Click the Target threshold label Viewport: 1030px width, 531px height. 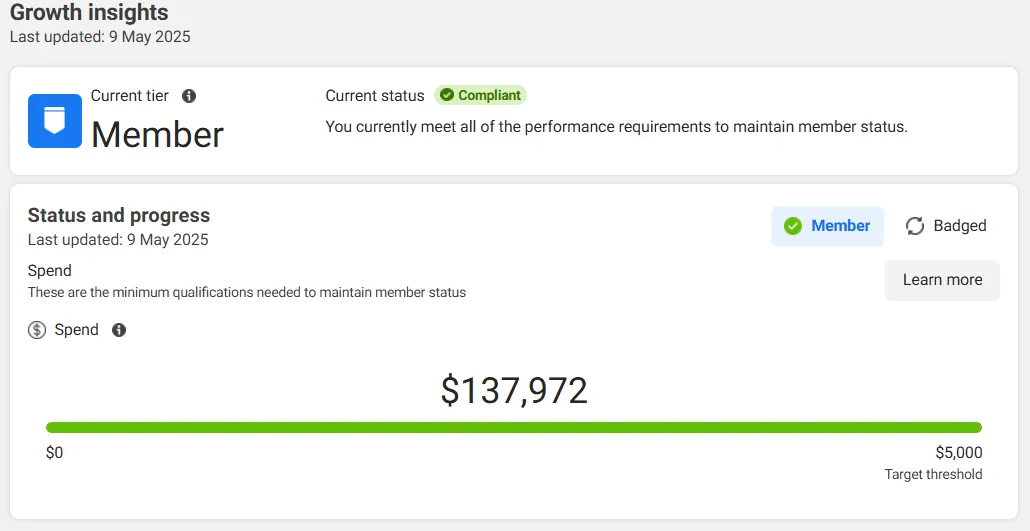(x=933, y=474)
